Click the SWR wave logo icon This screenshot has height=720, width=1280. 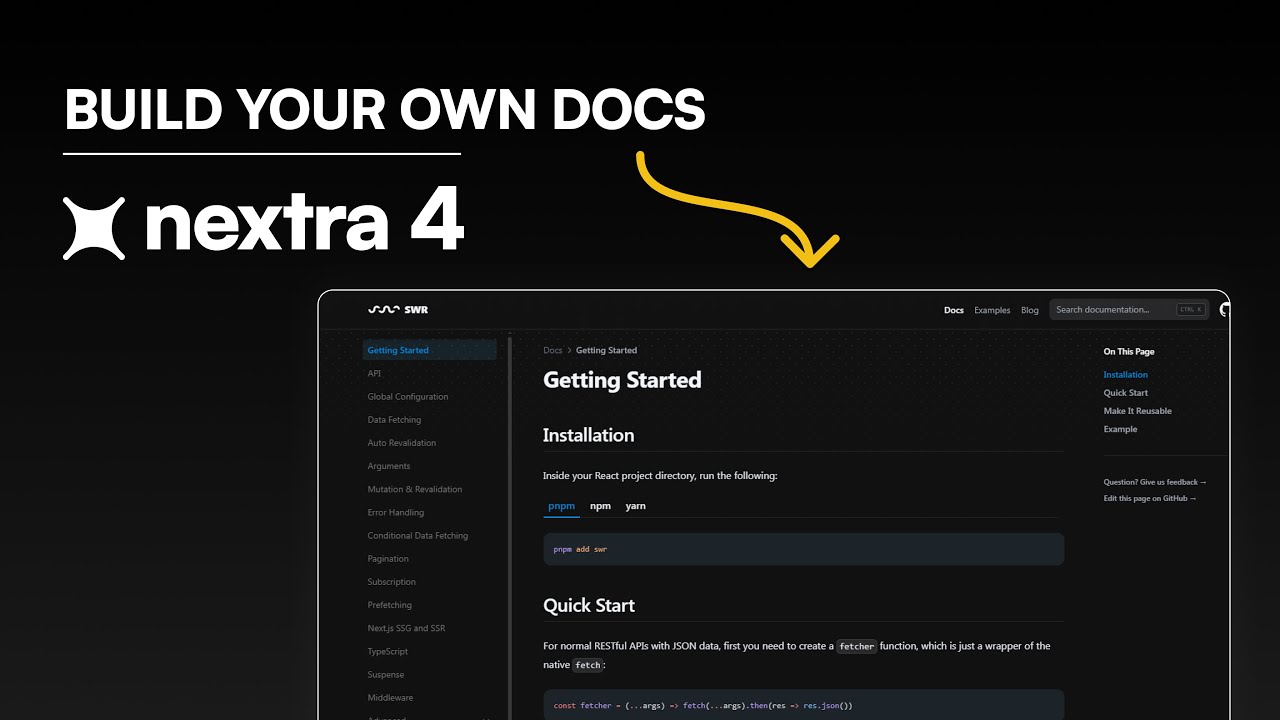[x=384, y=310]
